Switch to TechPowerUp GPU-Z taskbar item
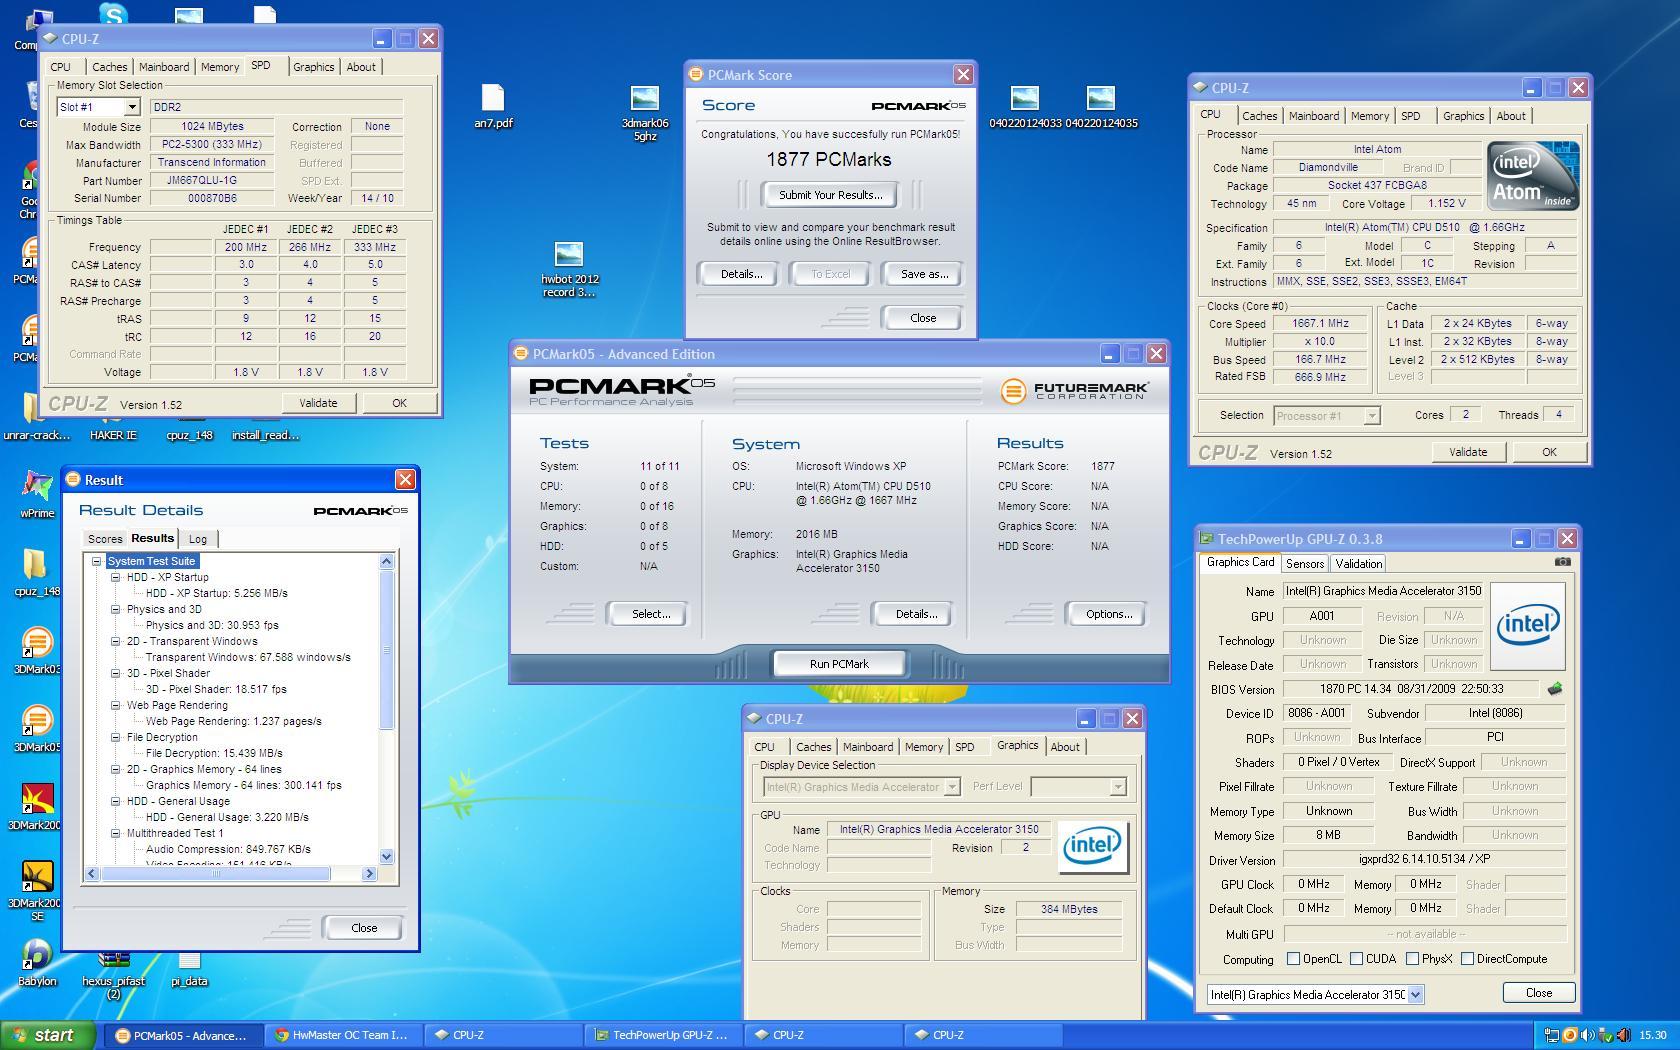1680x1050 pixels. tap(664, 1035)
